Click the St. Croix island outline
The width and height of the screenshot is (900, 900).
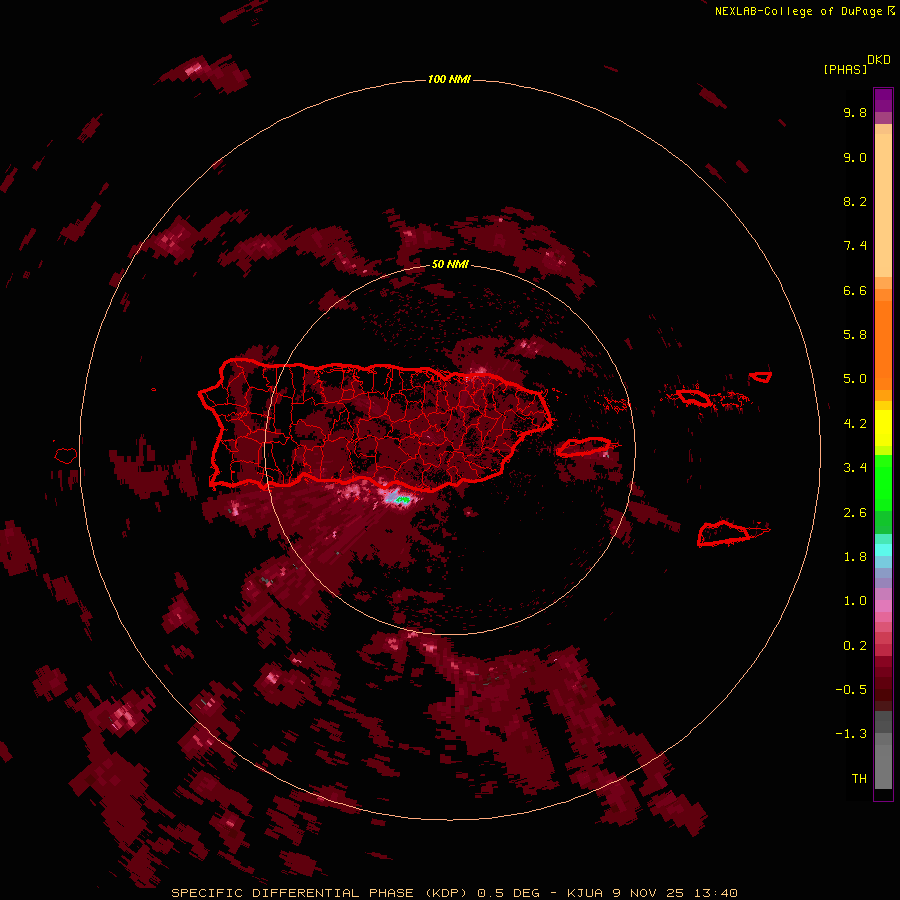[x=724, y=533]
